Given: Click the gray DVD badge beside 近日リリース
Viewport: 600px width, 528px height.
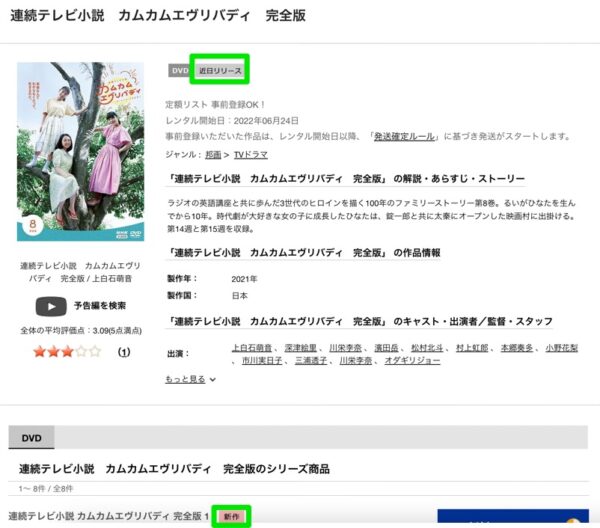Looking at the screenshot, I should [x=179, y=71].
